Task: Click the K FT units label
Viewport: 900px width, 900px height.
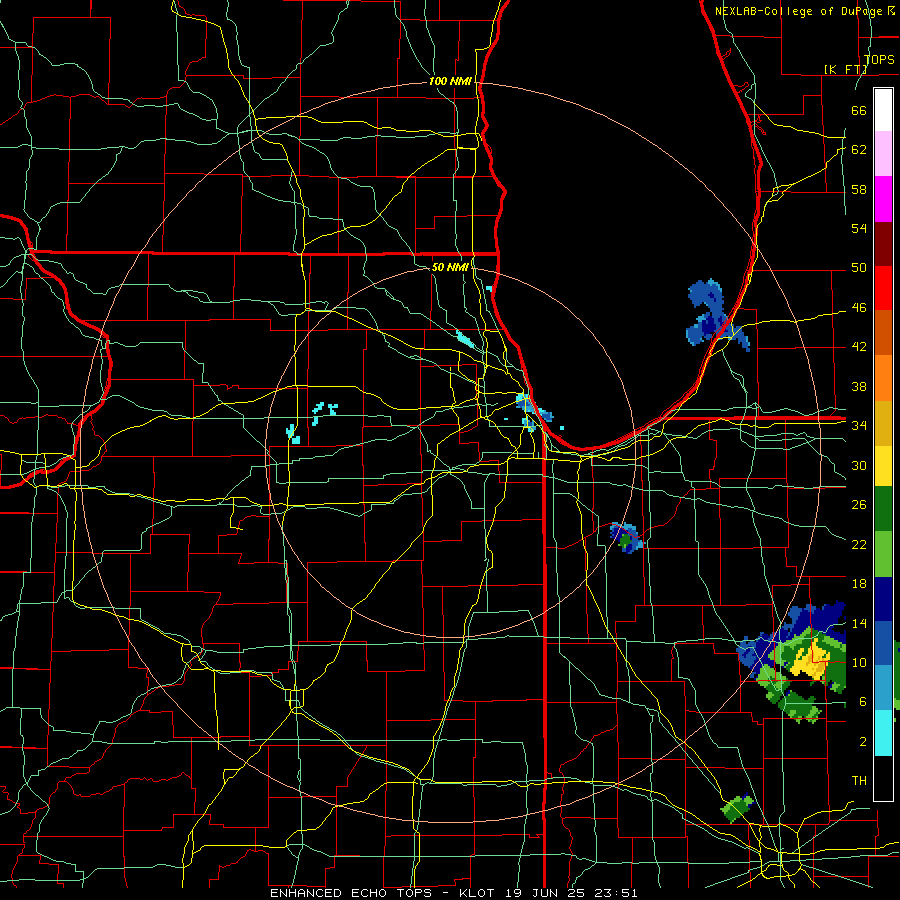Action: [x=845, y=69]
